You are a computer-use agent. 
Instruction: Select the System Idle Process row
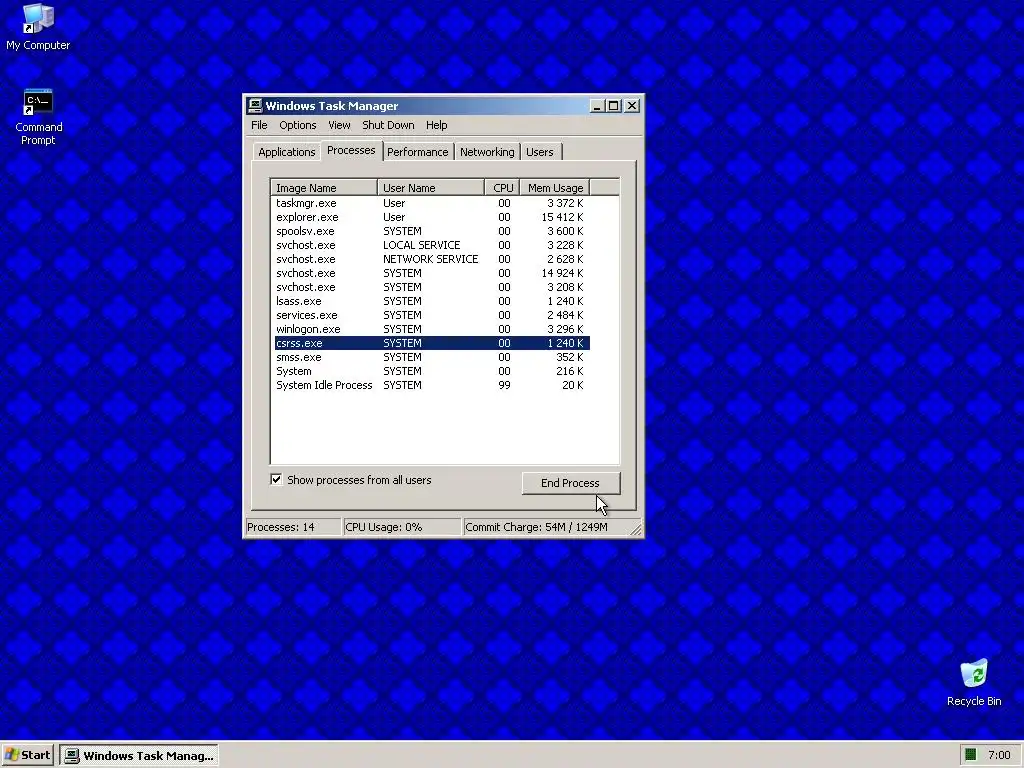(432, 385)
